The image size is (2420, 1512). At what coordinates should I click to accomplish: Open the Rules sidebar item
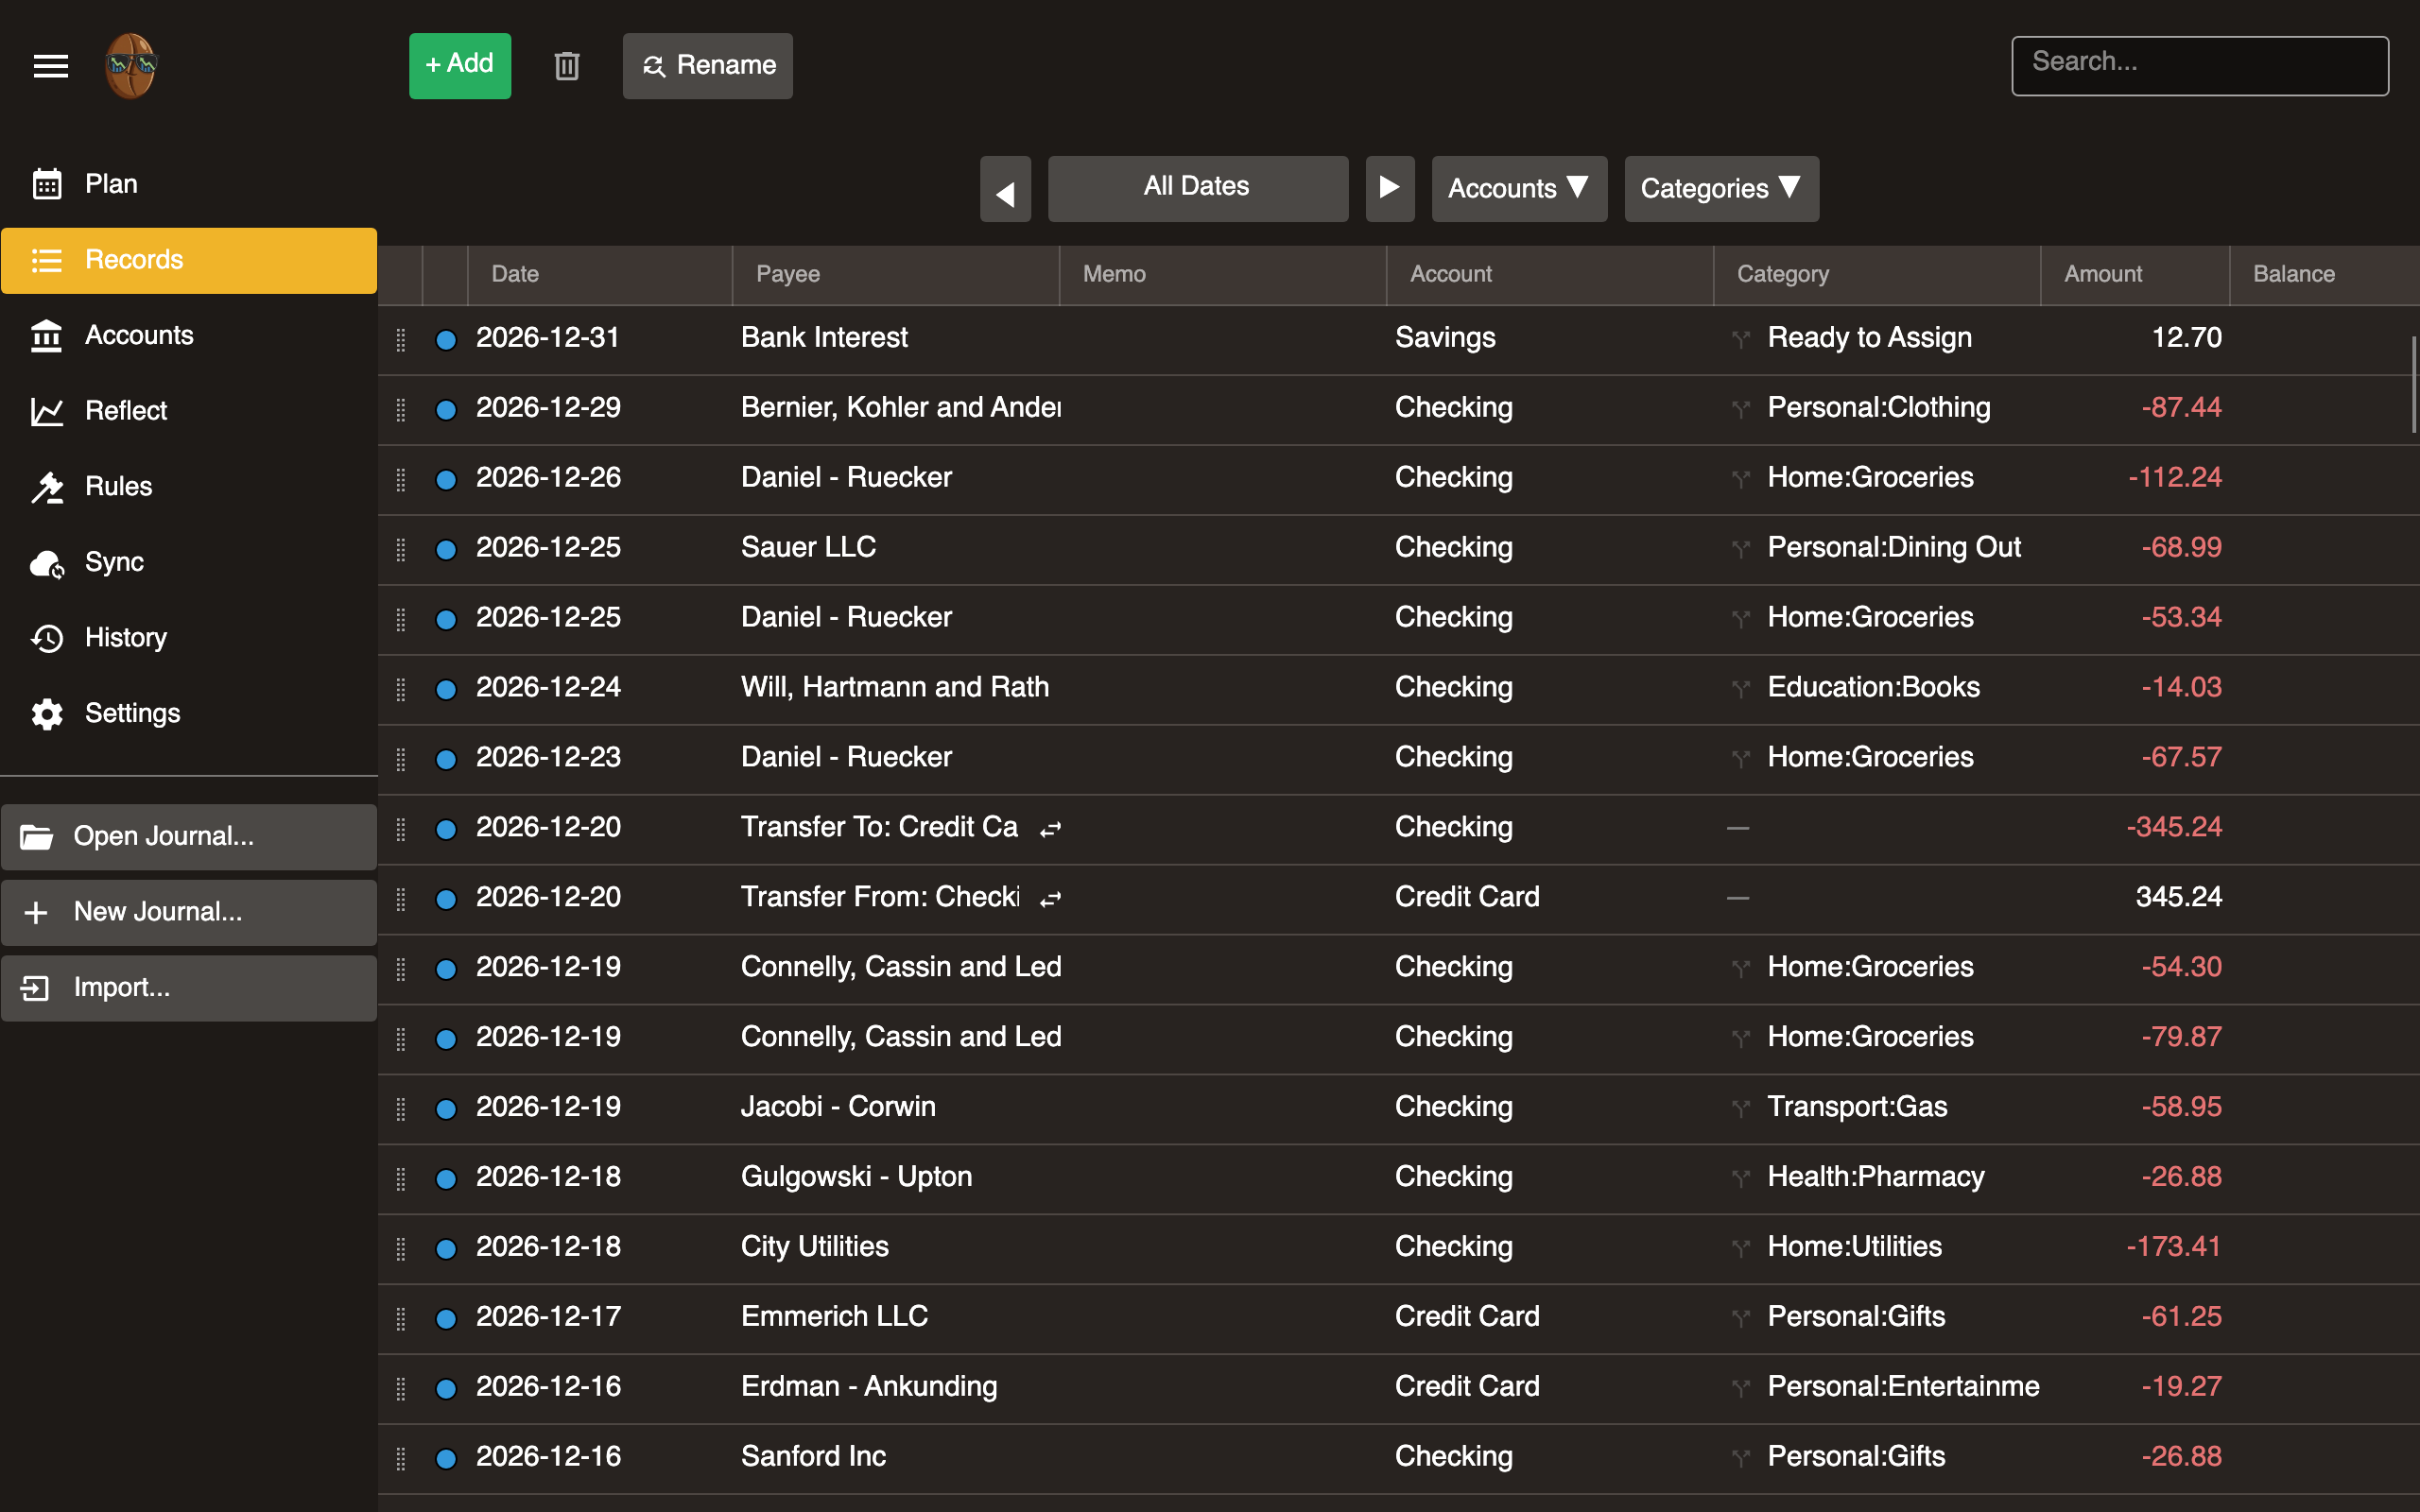118,487
